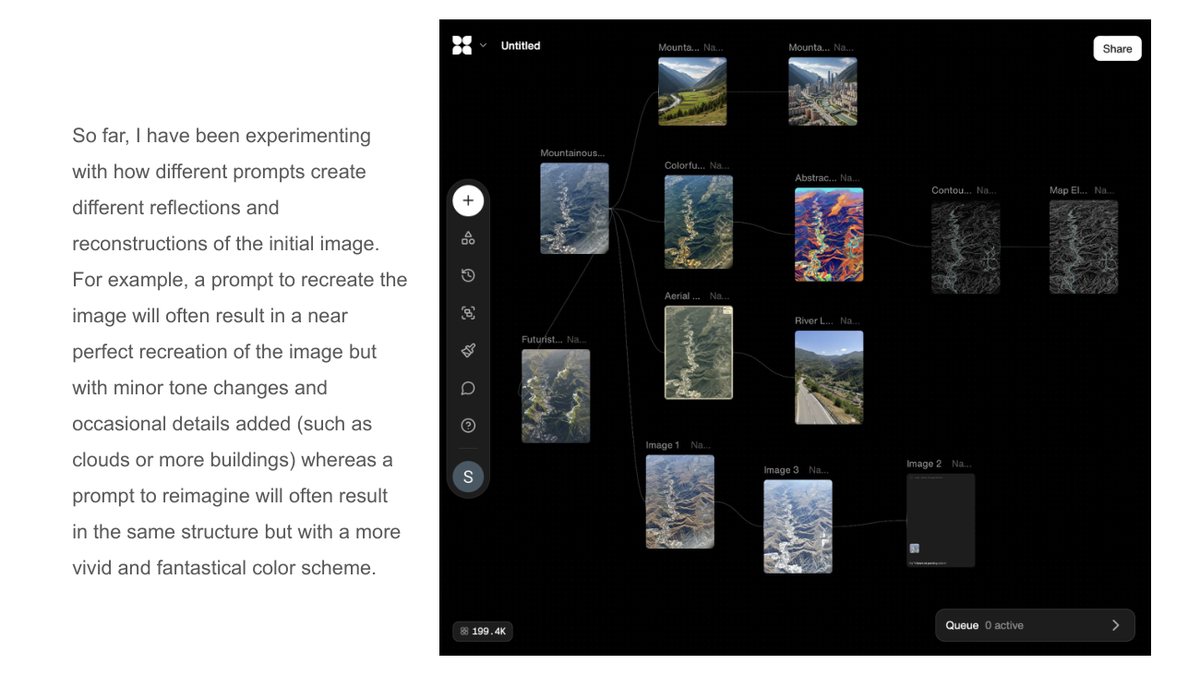Image resolution: width=1200 pixels, height=676 pixels.
Task: Select the dark Image 2 node
Action: 940,520
